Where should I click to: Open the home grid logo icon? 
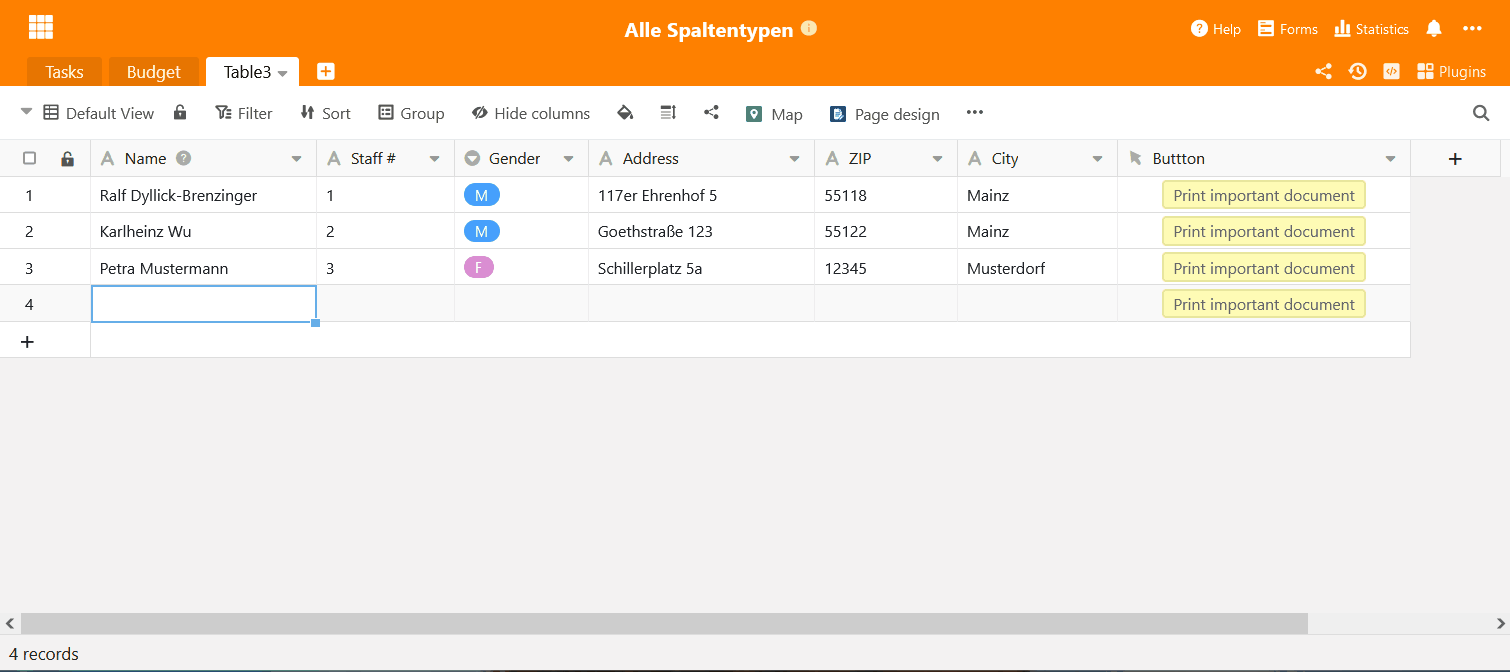pos(41,28)
